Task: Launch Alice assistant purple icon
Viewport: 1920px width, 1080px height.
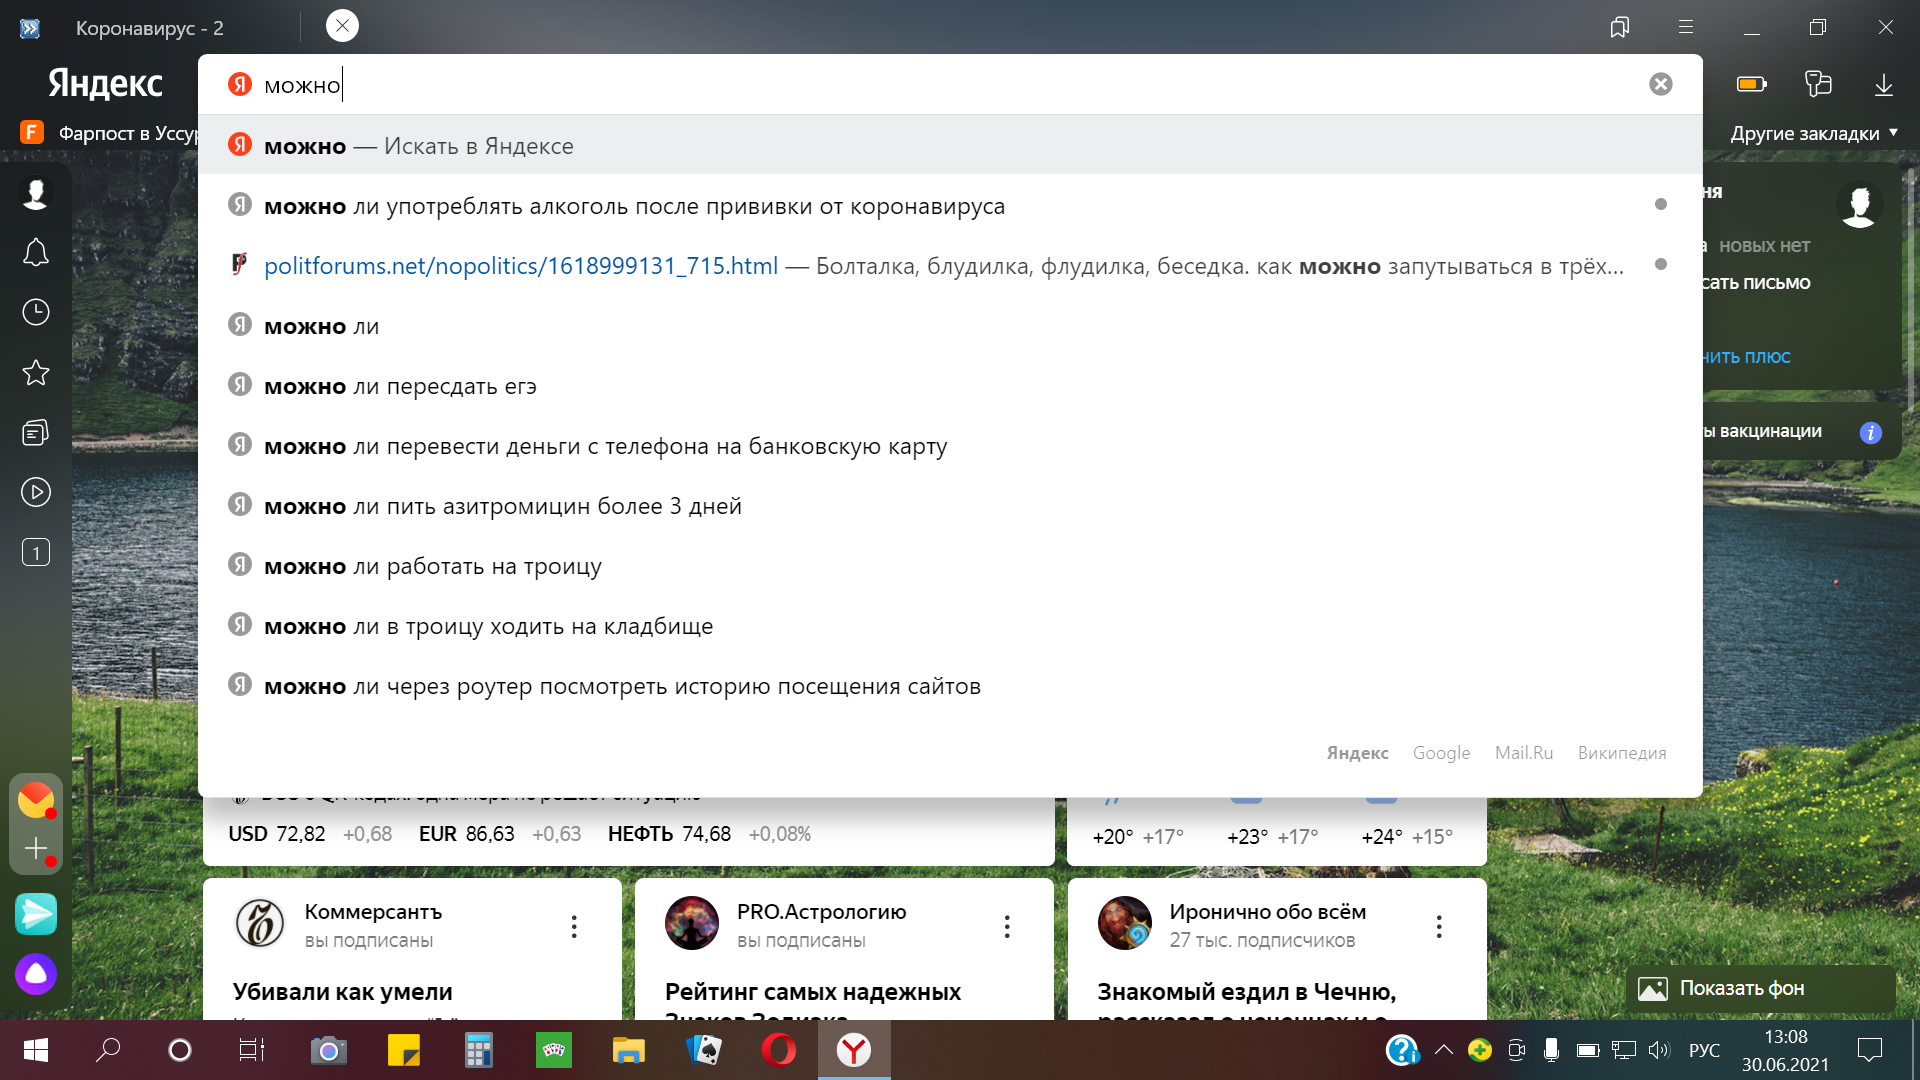Action: tap(36, 973)
